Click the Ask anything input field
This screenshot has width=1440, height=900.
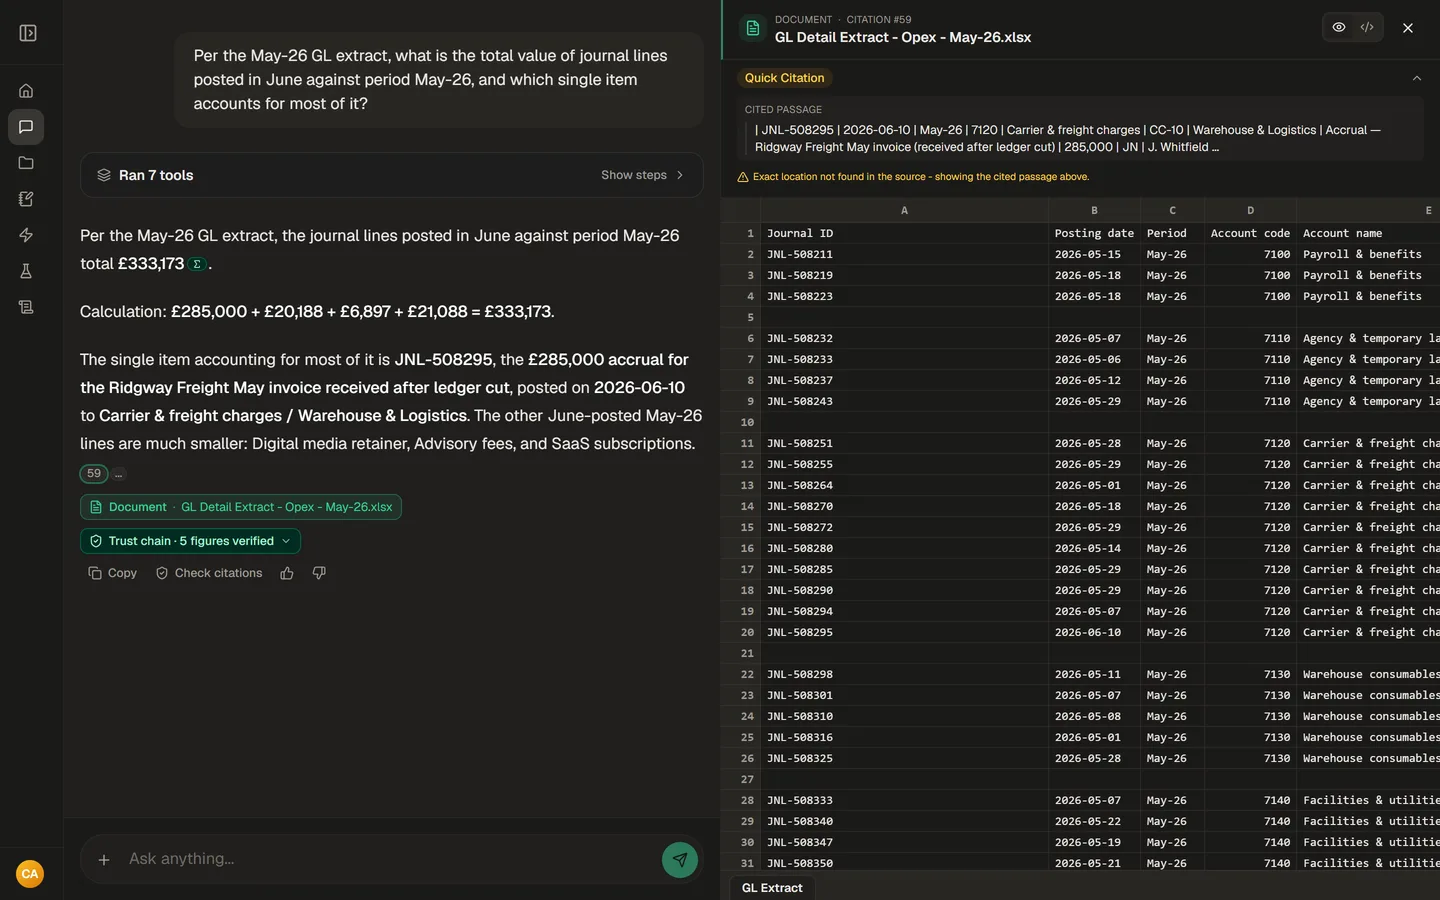(390, 859)
